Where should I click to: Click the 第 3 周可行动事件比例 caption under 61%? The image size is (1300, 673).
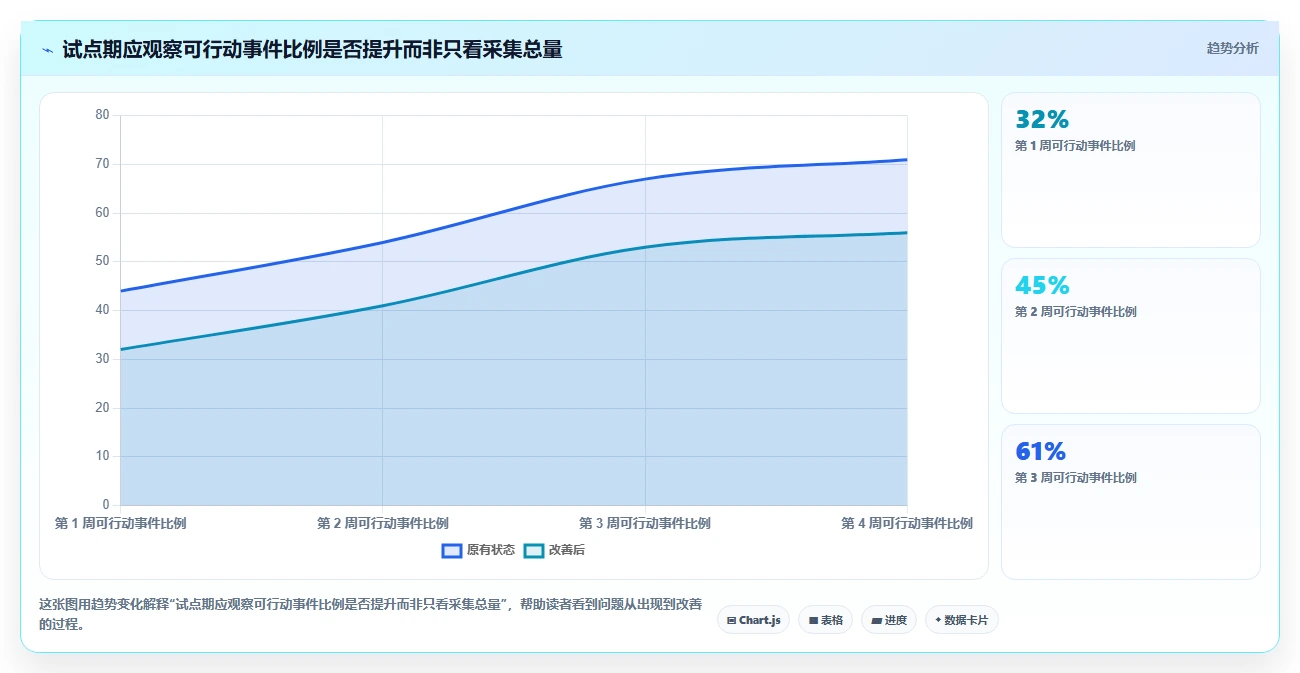[1076, 478]
